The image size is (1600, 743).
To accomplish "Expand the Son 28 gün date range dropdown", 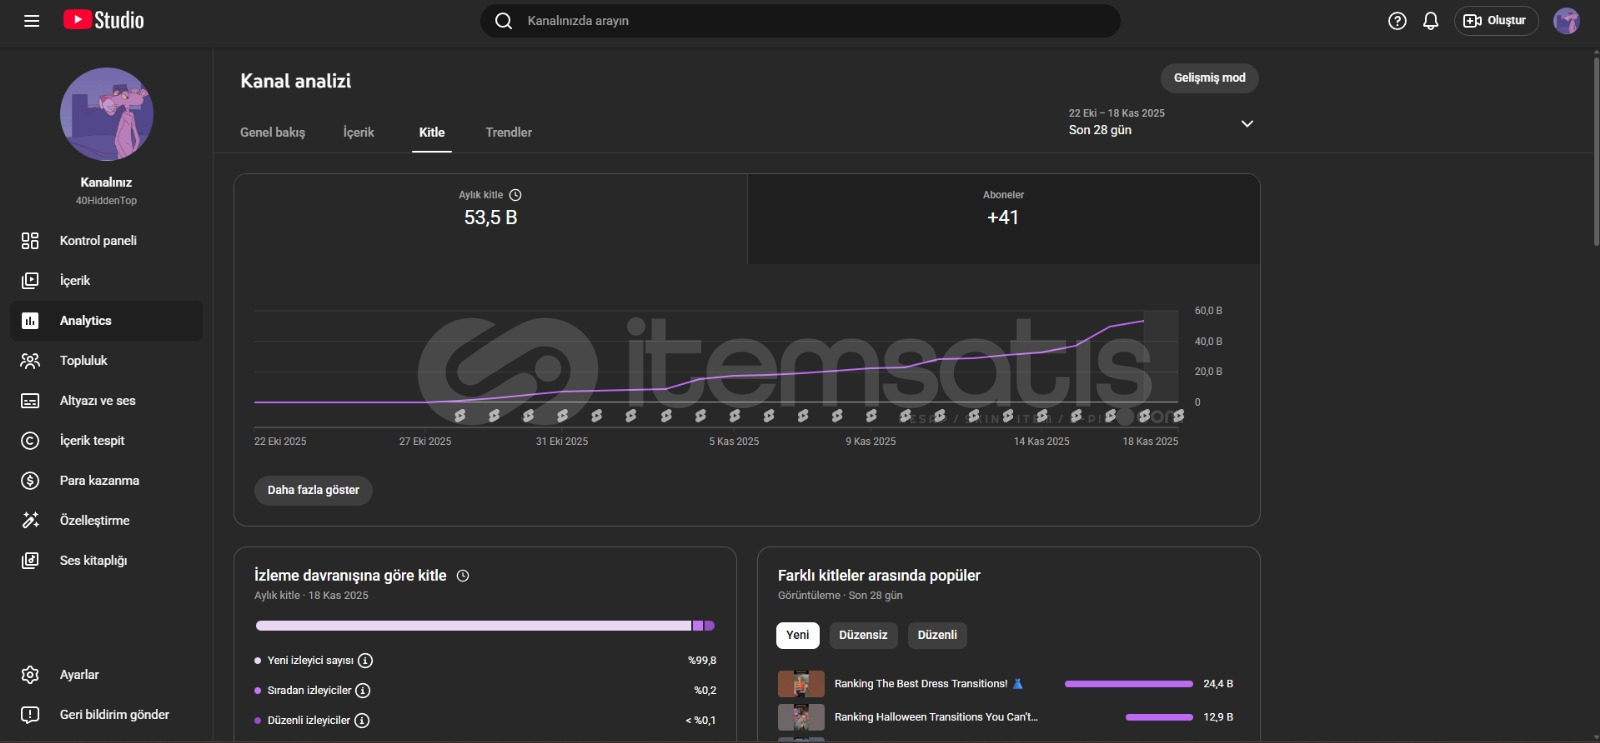I will (1246, 124).
